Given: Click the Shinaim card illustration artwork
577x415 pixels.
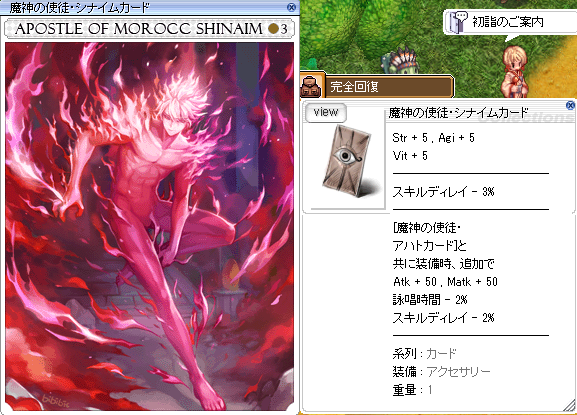Looking at the screenshot, I should pos(149,226).
